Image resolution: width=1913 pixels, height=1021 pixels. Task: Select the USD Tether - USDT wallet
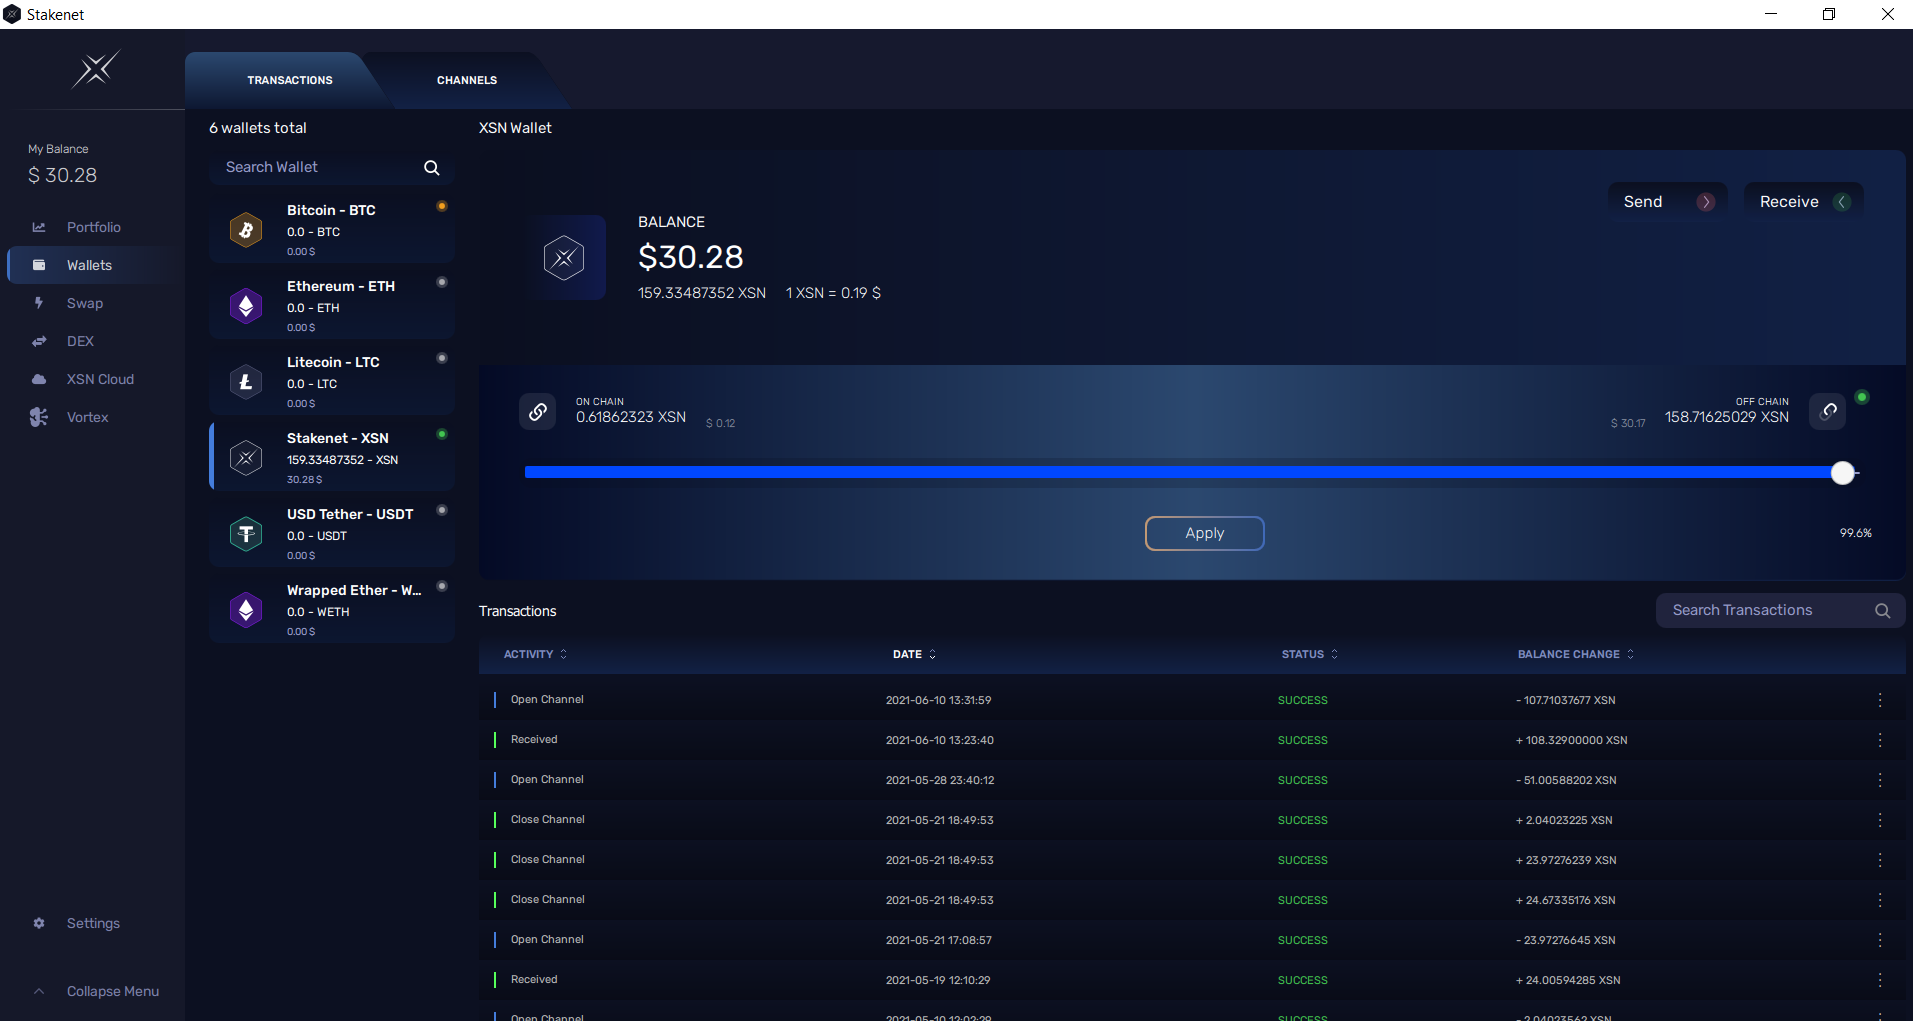click(332, 534)
